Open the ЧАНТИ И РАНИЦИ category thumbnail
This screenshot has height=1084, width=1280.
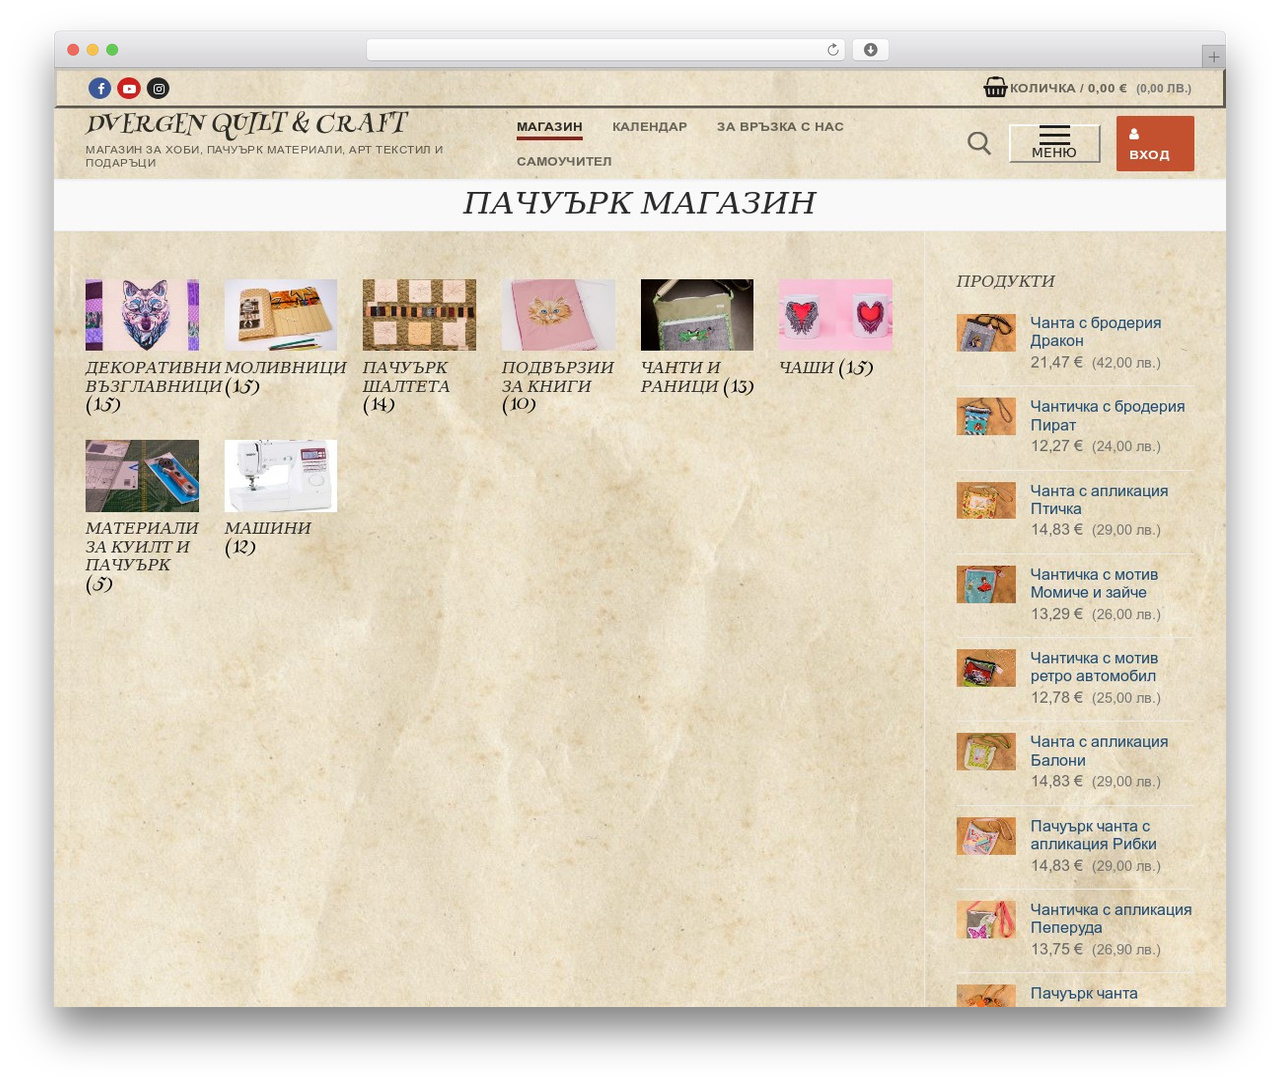click(697, 315)
